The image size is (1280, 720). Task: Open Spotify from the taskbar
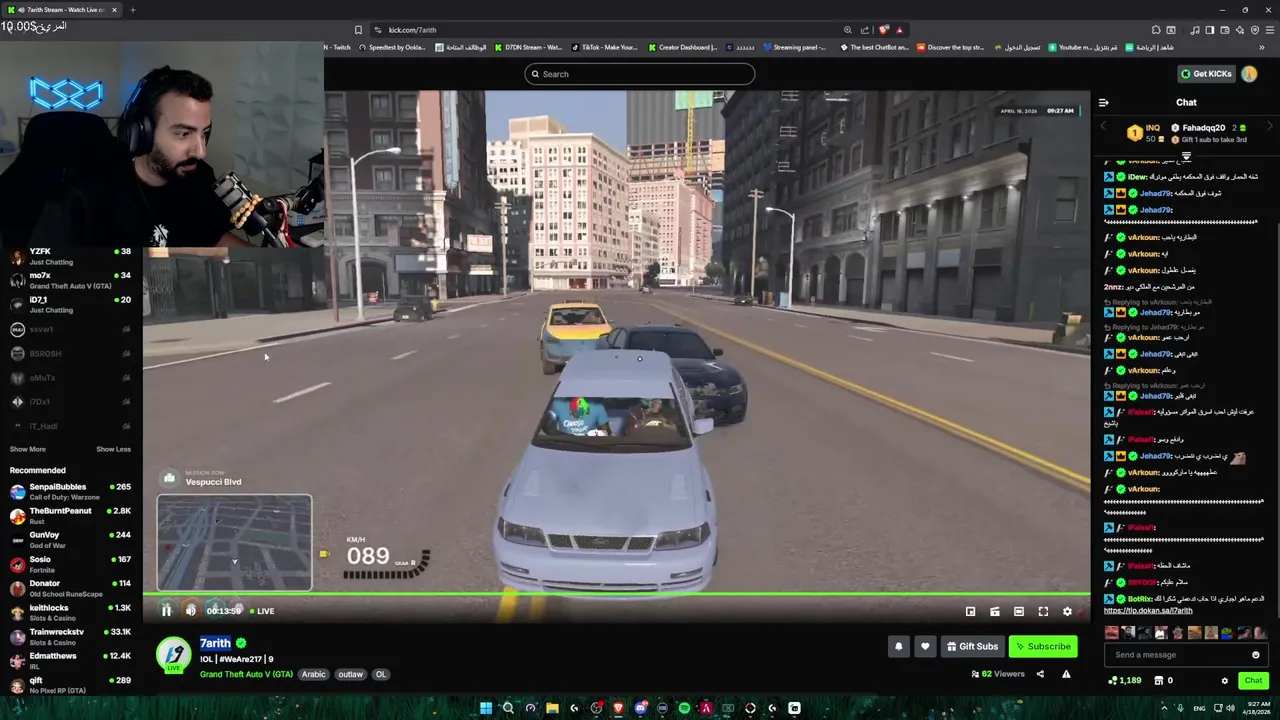pos(684,708)
